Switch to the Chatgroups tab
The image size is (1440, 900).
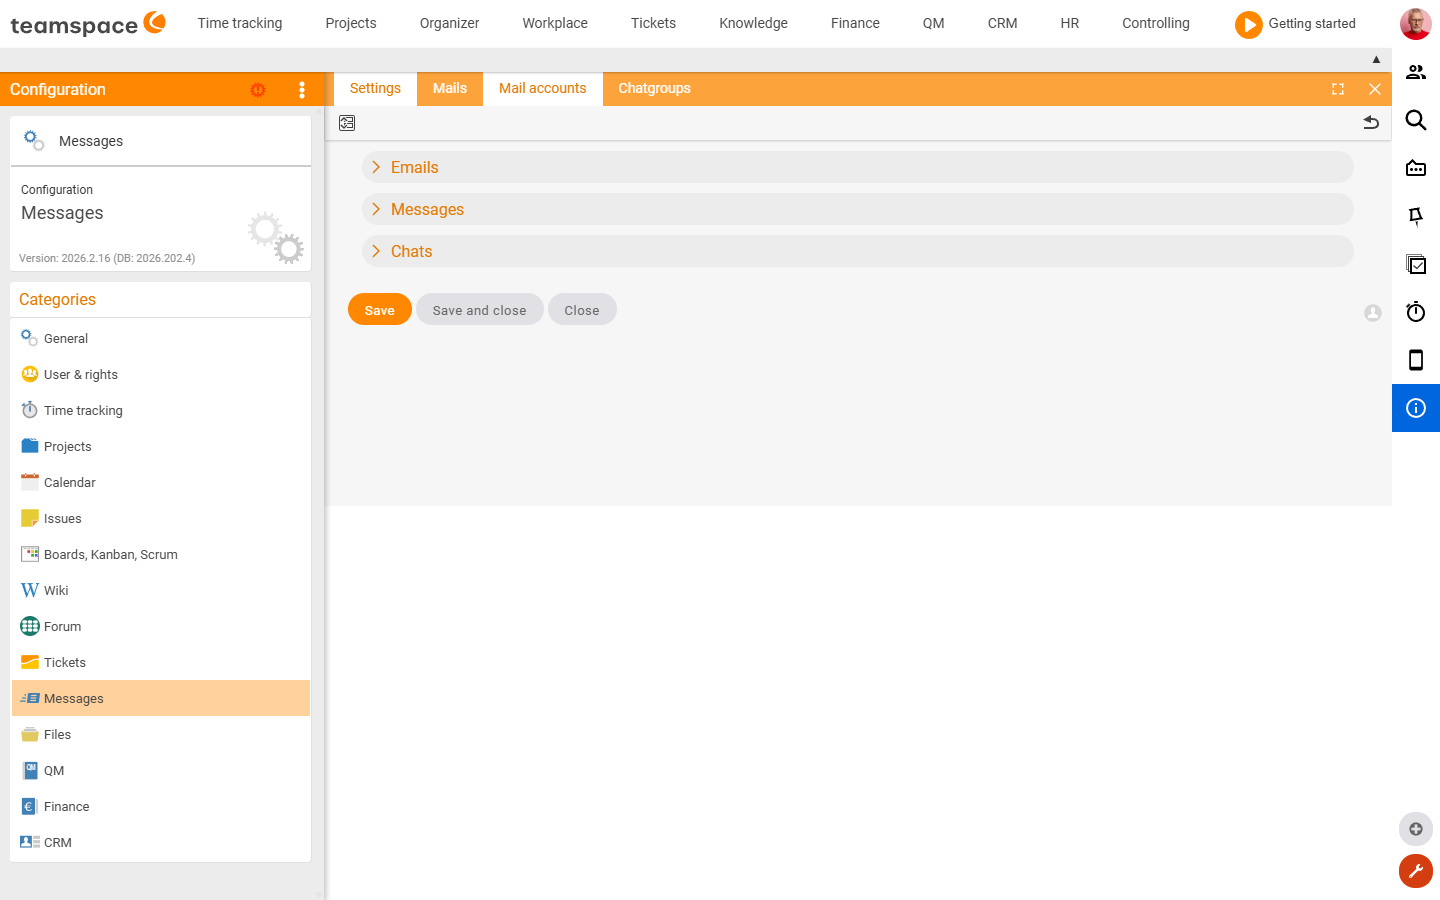[x=655, y=89]
